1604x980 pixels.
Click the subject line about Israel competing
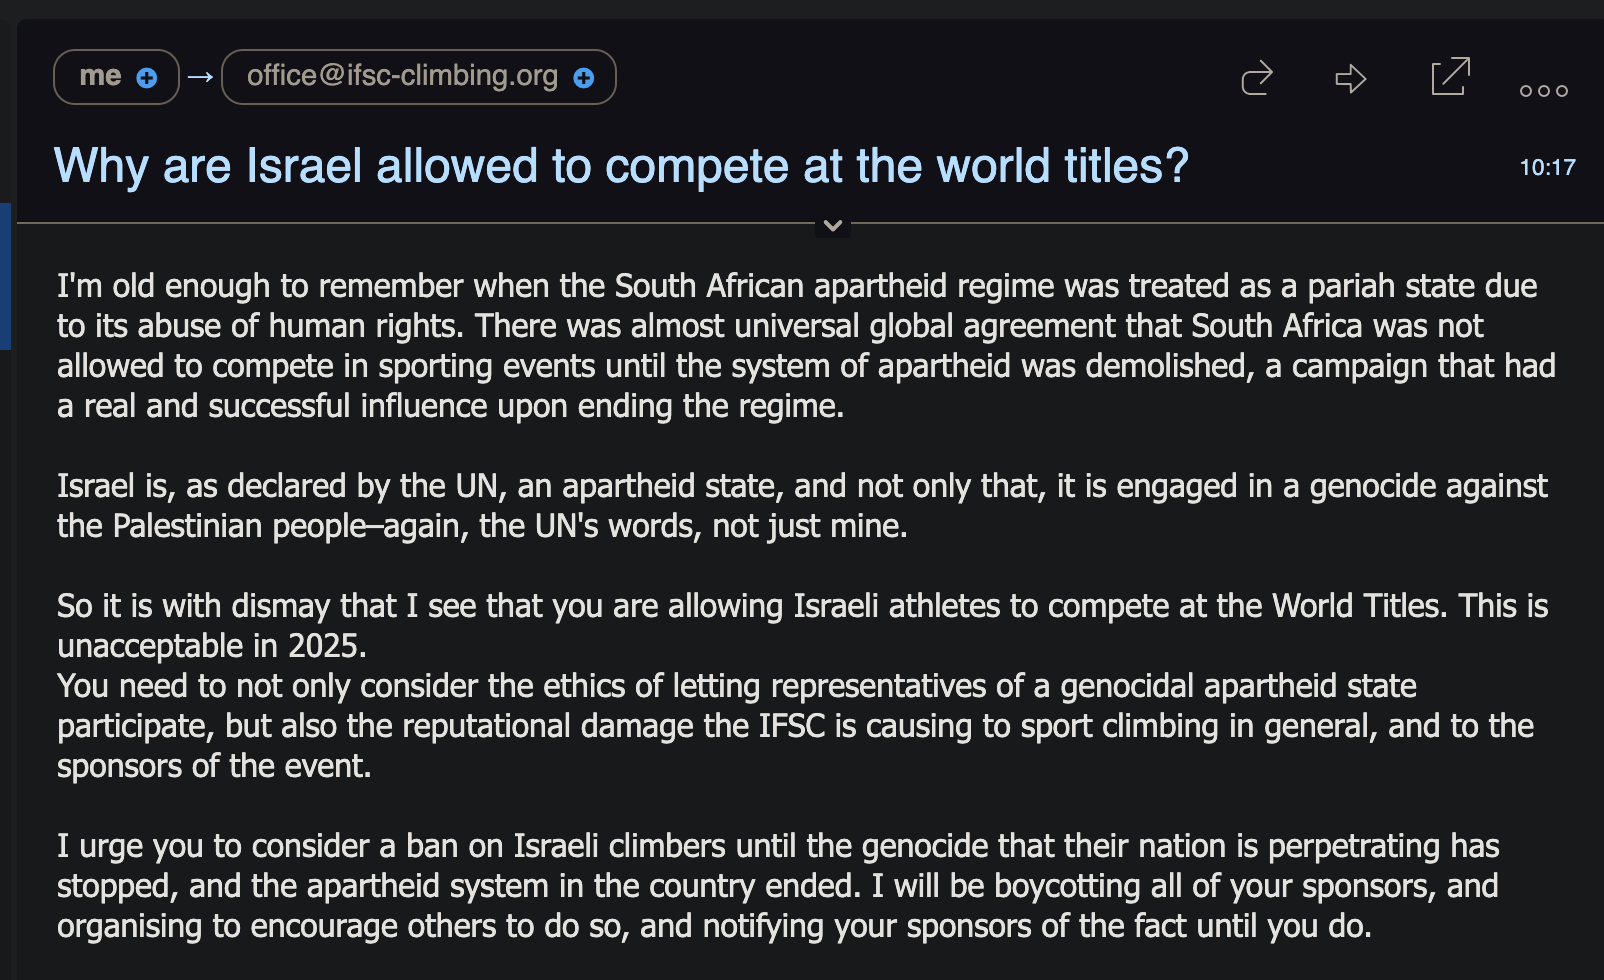621,166
